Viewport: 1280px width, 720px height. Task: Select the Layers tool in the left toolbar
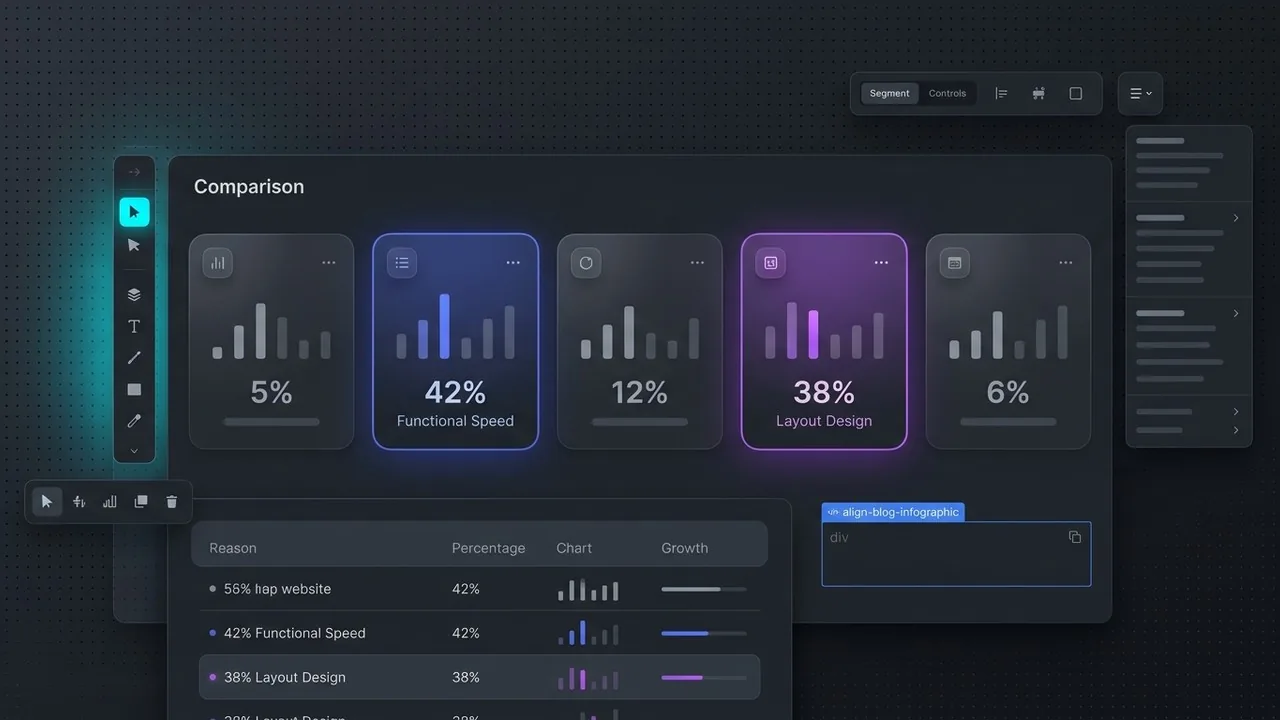point(134,293)
